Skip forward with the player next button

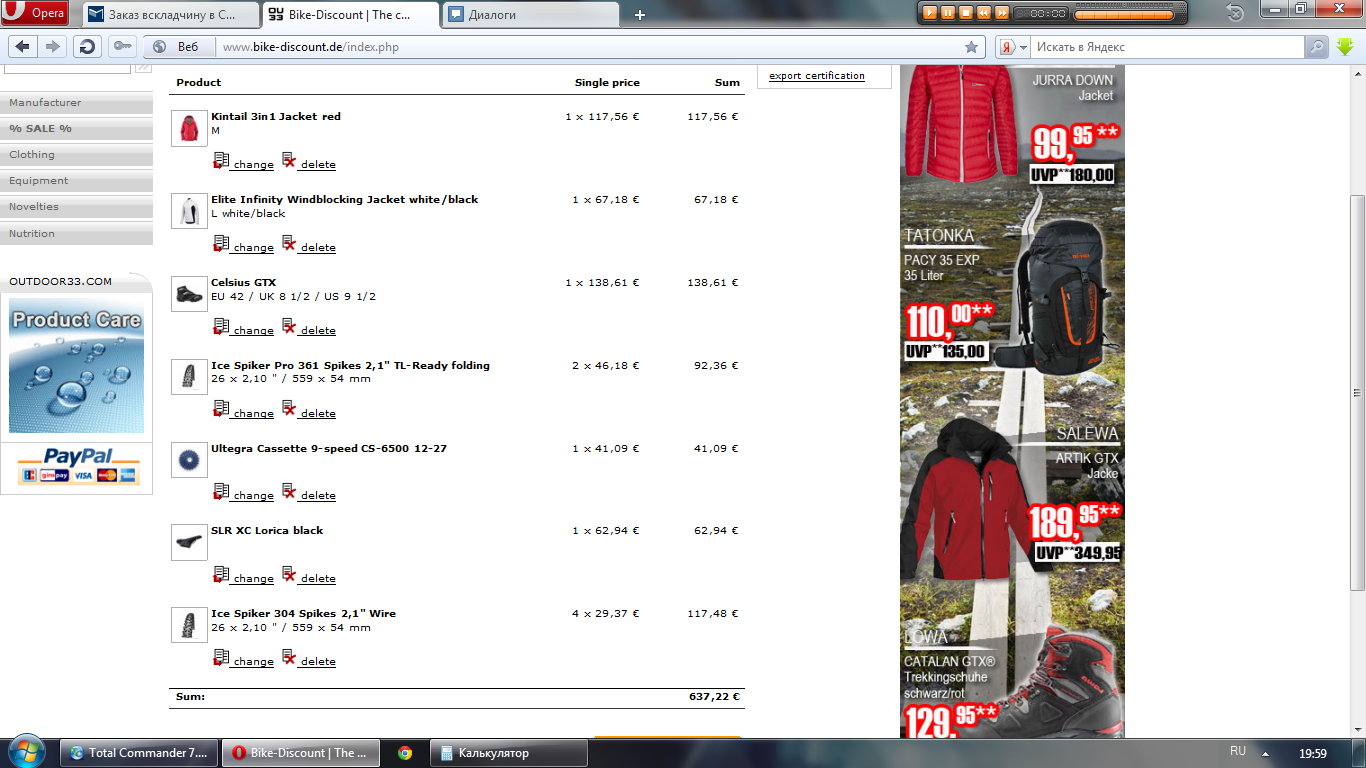click(1002, 13)
